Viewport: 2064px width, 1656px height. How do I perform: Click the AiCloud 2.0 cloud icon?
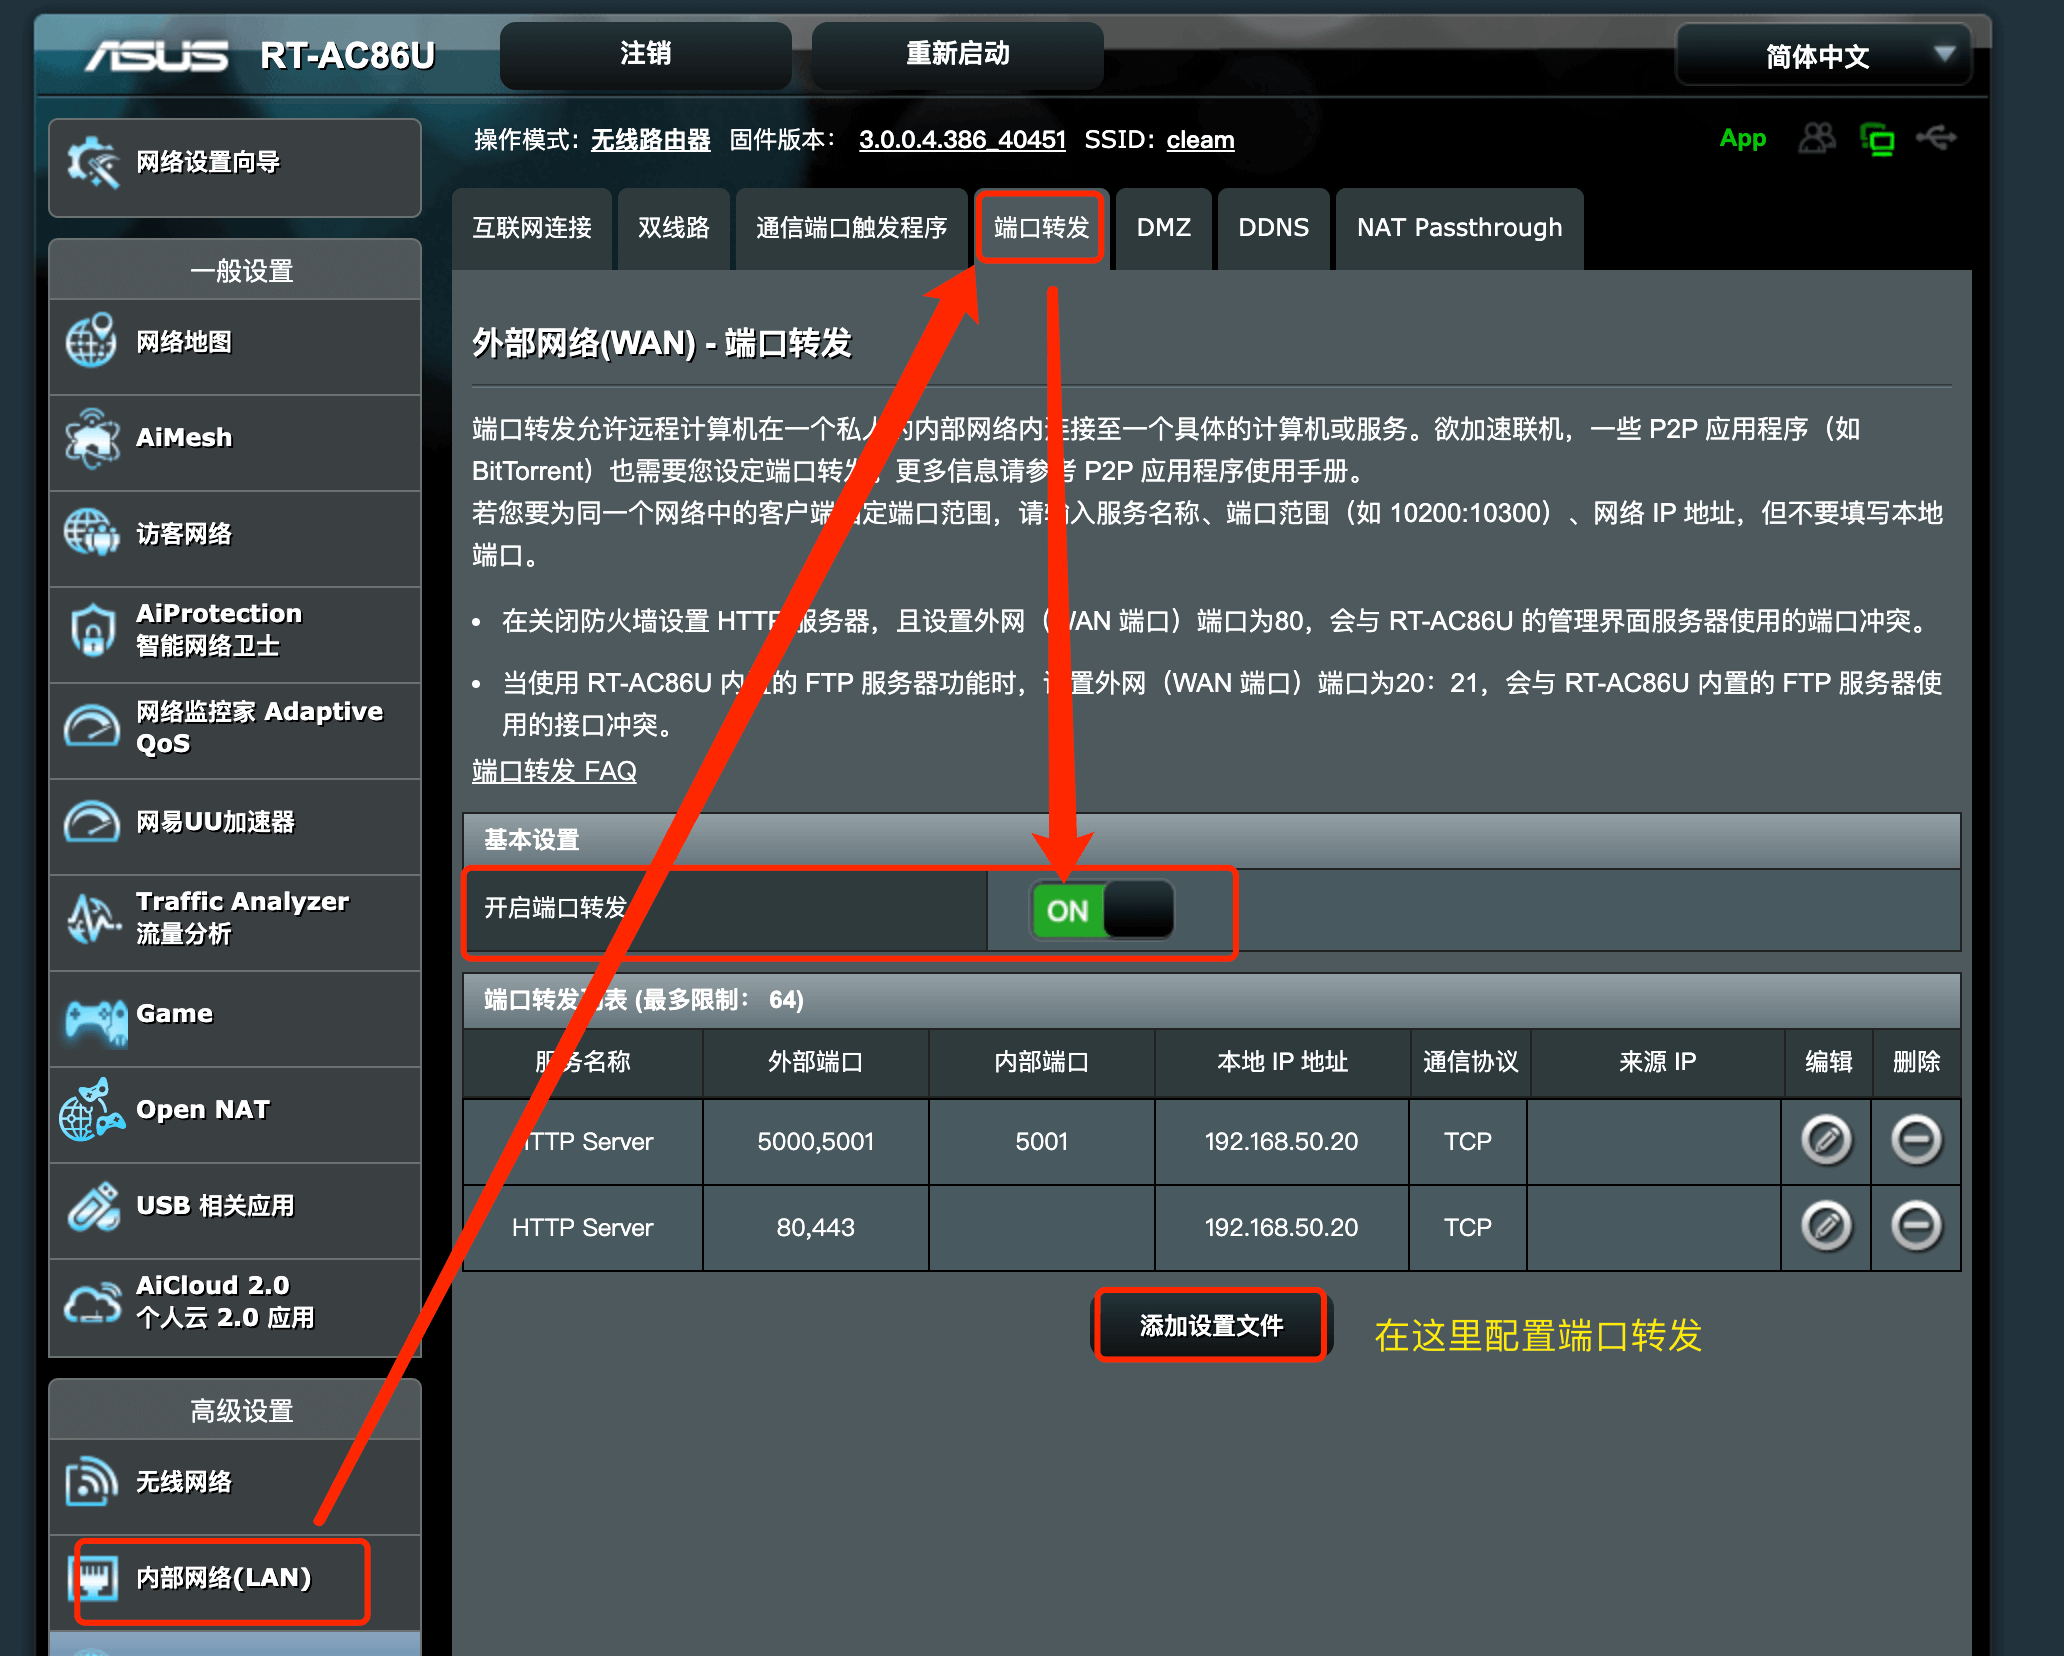pyautogui.click(x=91, y=1302)
